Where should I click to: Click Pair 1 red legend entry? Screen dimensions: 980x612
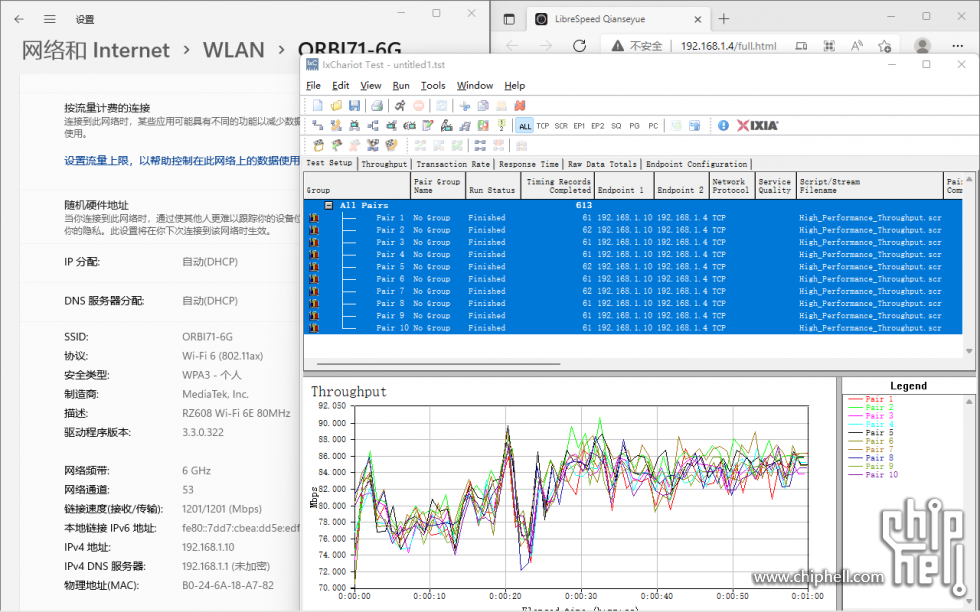871,399
